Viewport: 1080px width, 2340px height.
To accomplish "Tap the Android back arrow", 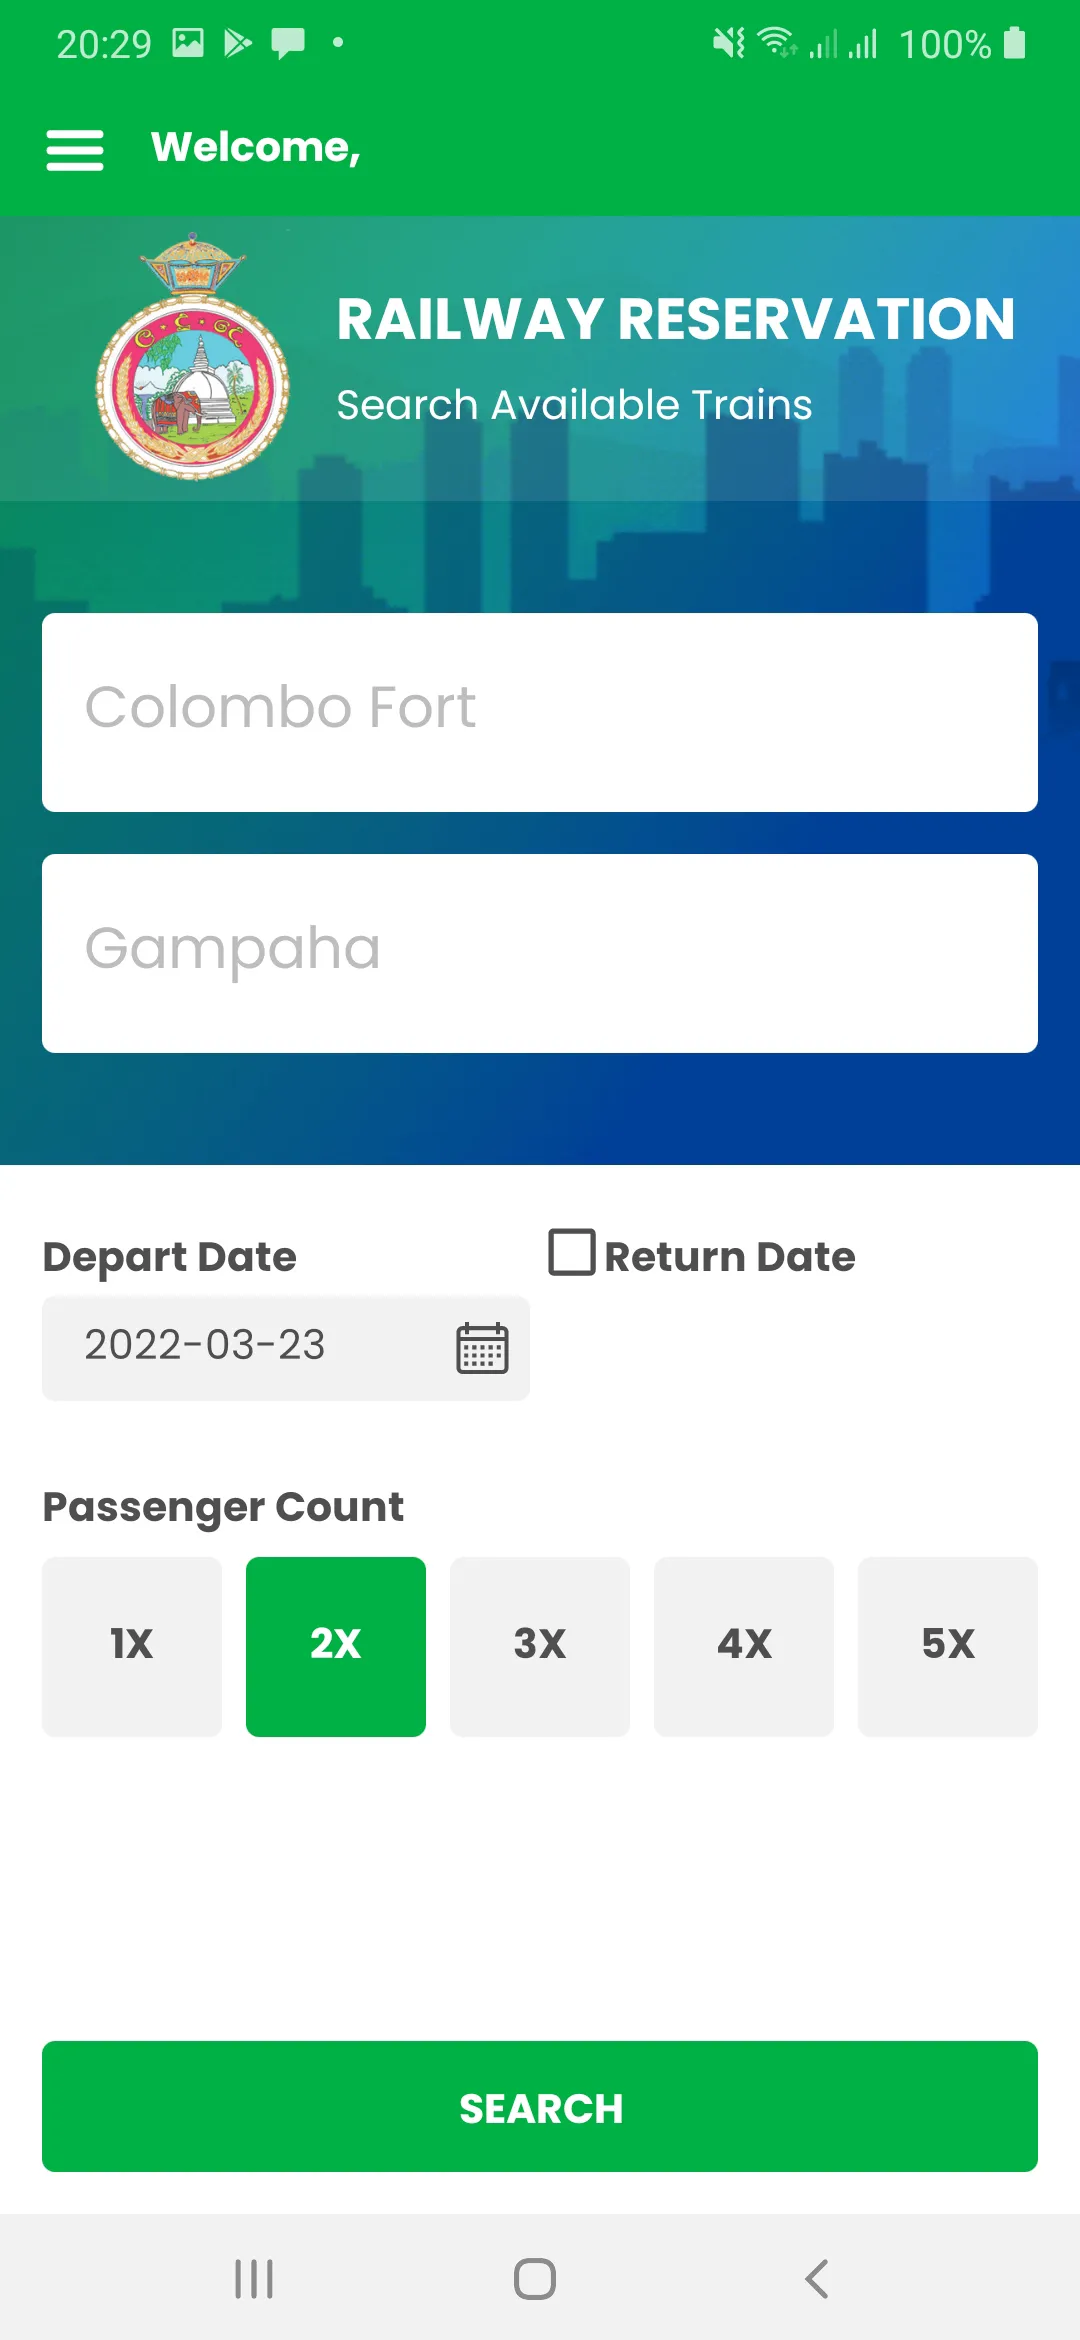I will coord(817,2279).
